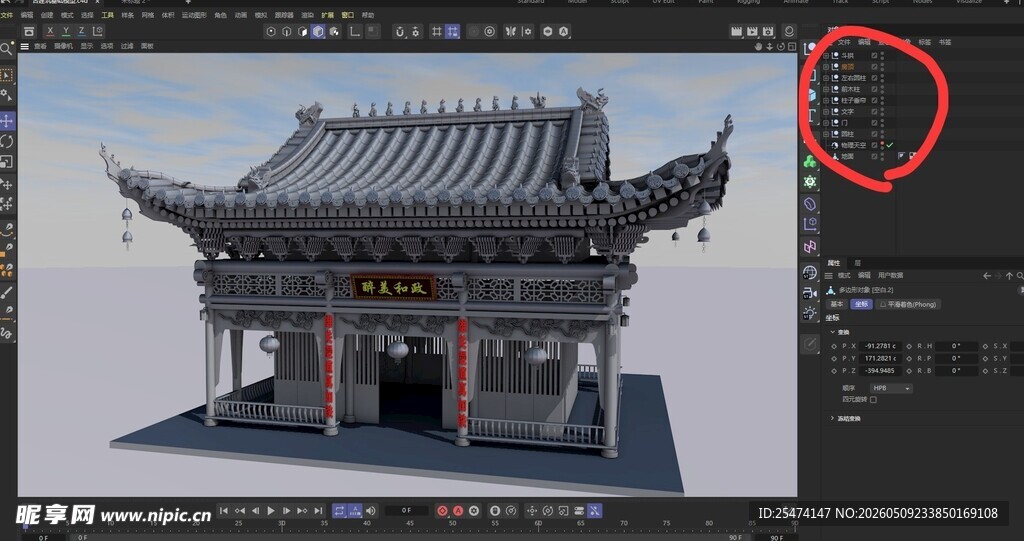Click the light bulb icon in right toolbar
This screenshot has width=1024, height=541.
(x=810, y=313)
